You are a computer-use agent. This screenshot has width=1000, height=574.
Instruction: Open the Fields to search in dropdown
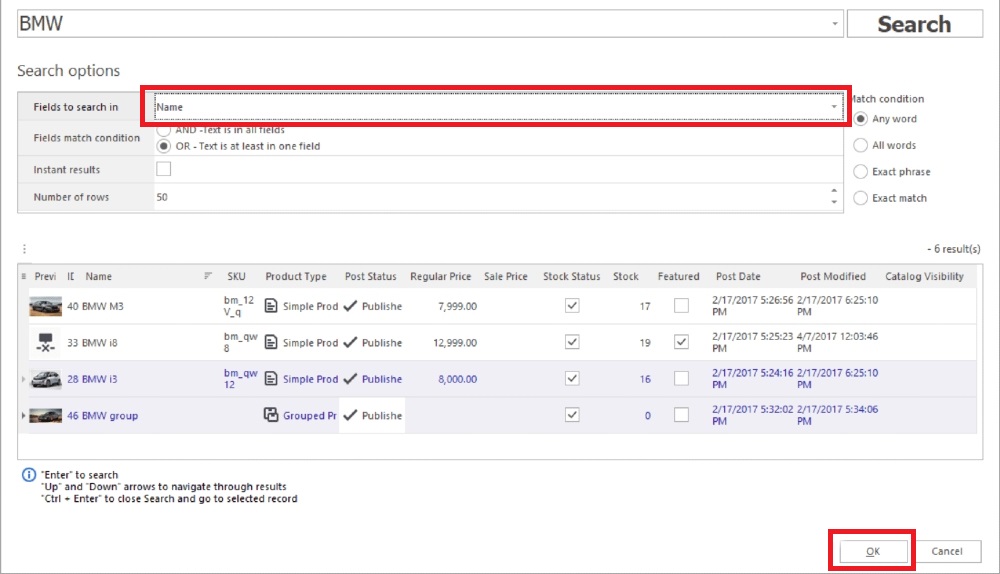834,107
